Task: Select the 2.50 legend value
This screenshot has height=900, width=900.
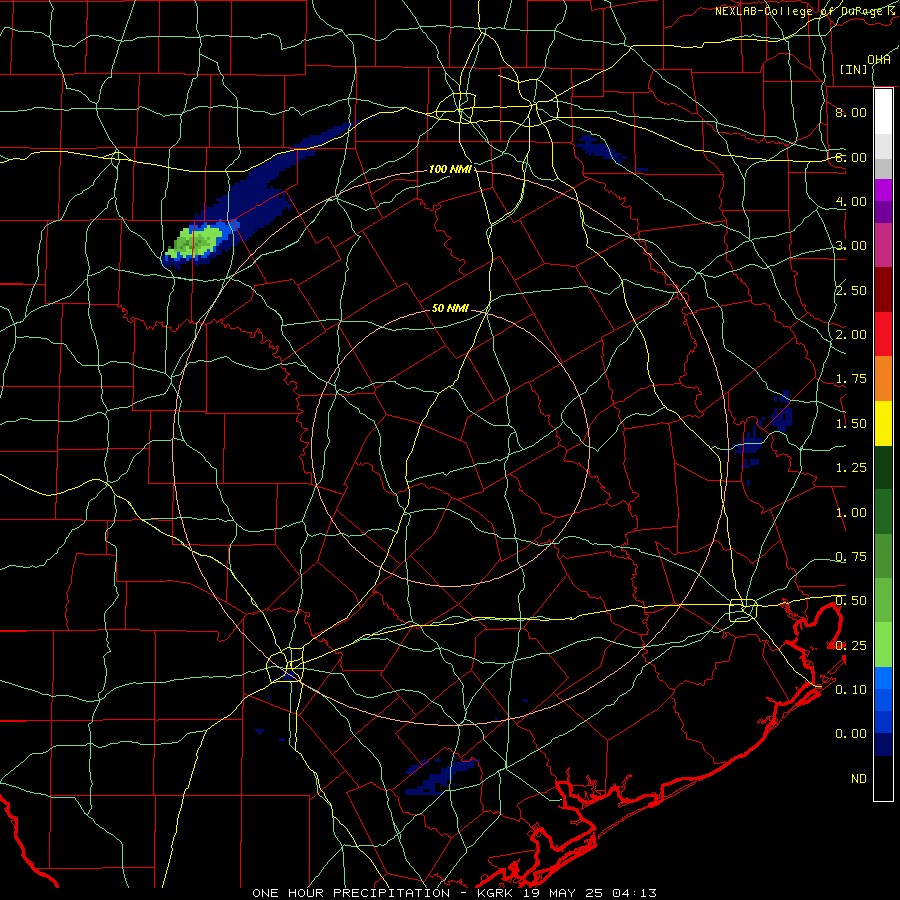Action: pos(851,290)
